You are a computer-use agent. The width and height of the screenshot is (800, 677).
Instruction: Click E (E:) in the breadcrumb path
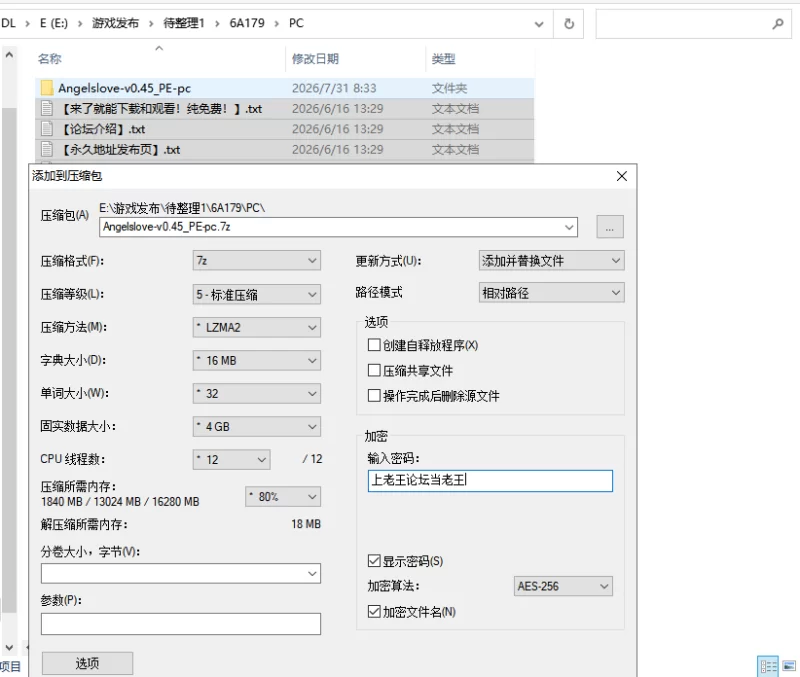(54, 23)
